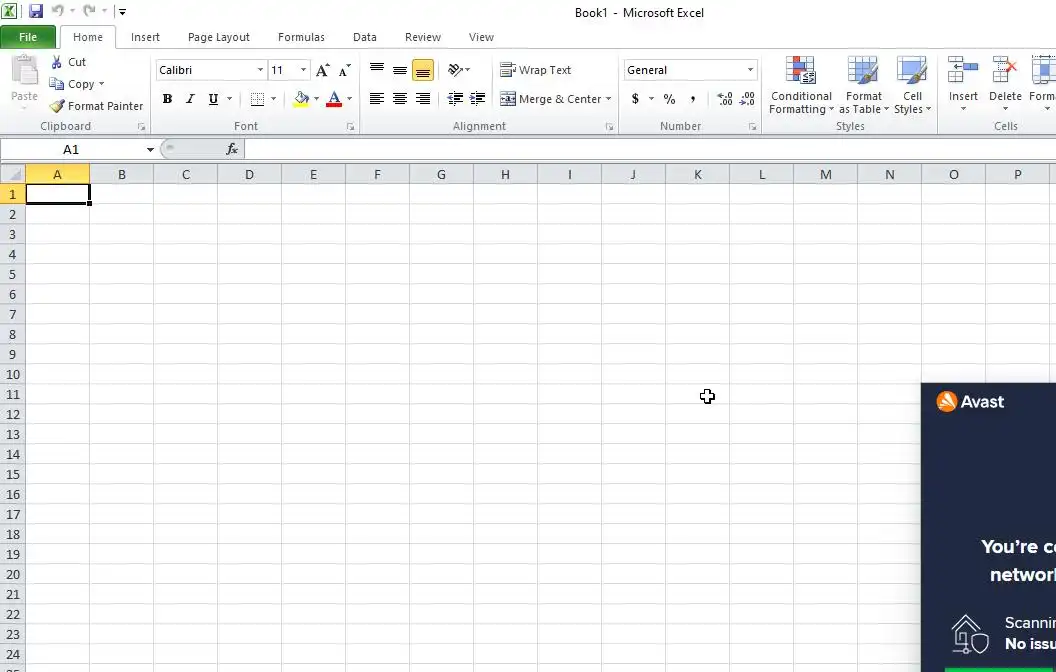The height and width of the screenshot is (672, 1056).
Task: Click Decrease Decimal icon
Action: 748,99
